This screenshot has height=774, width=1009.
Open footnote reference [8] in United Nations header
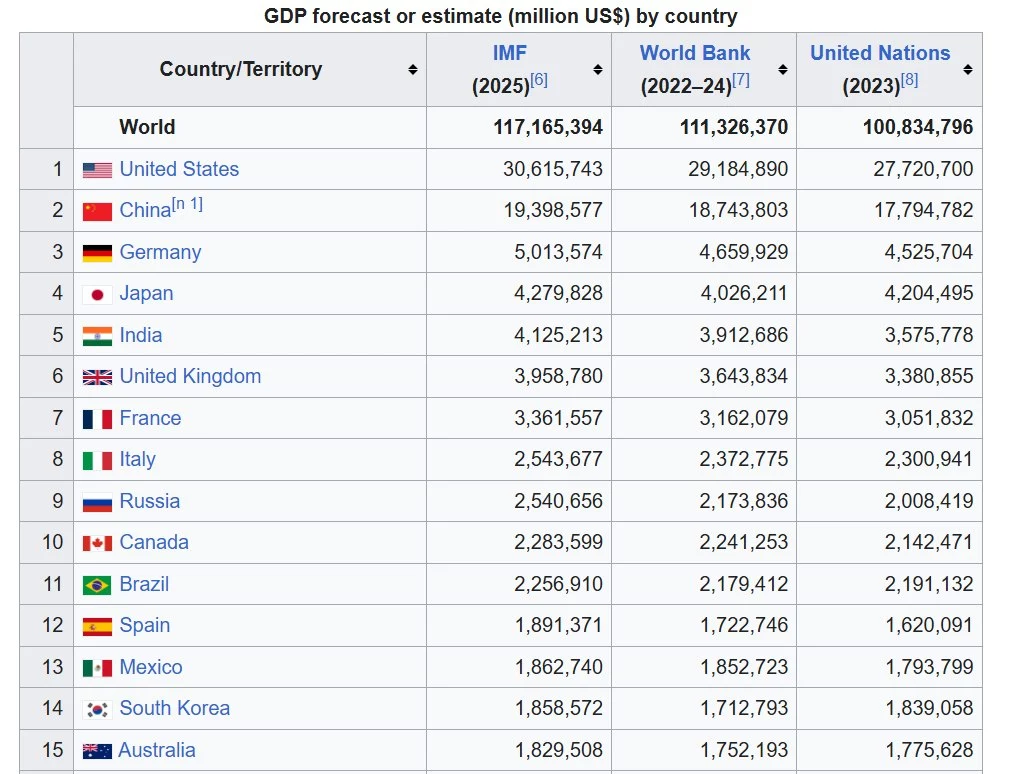(x=909, y=80)
